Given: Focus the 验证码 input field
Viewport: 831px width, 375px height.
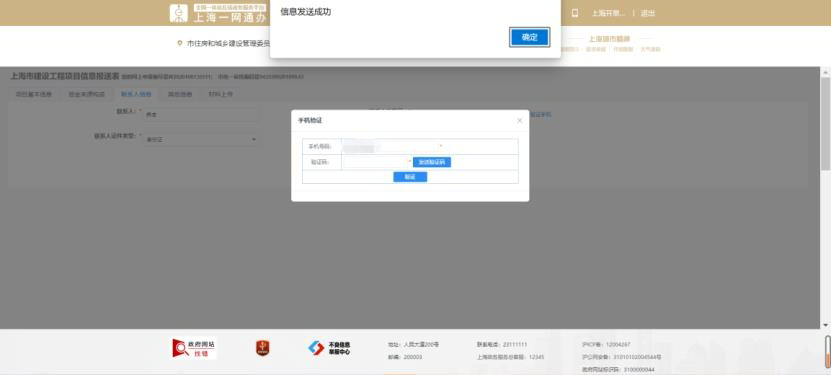Looking at the screenshot, I should pos(375,162).
